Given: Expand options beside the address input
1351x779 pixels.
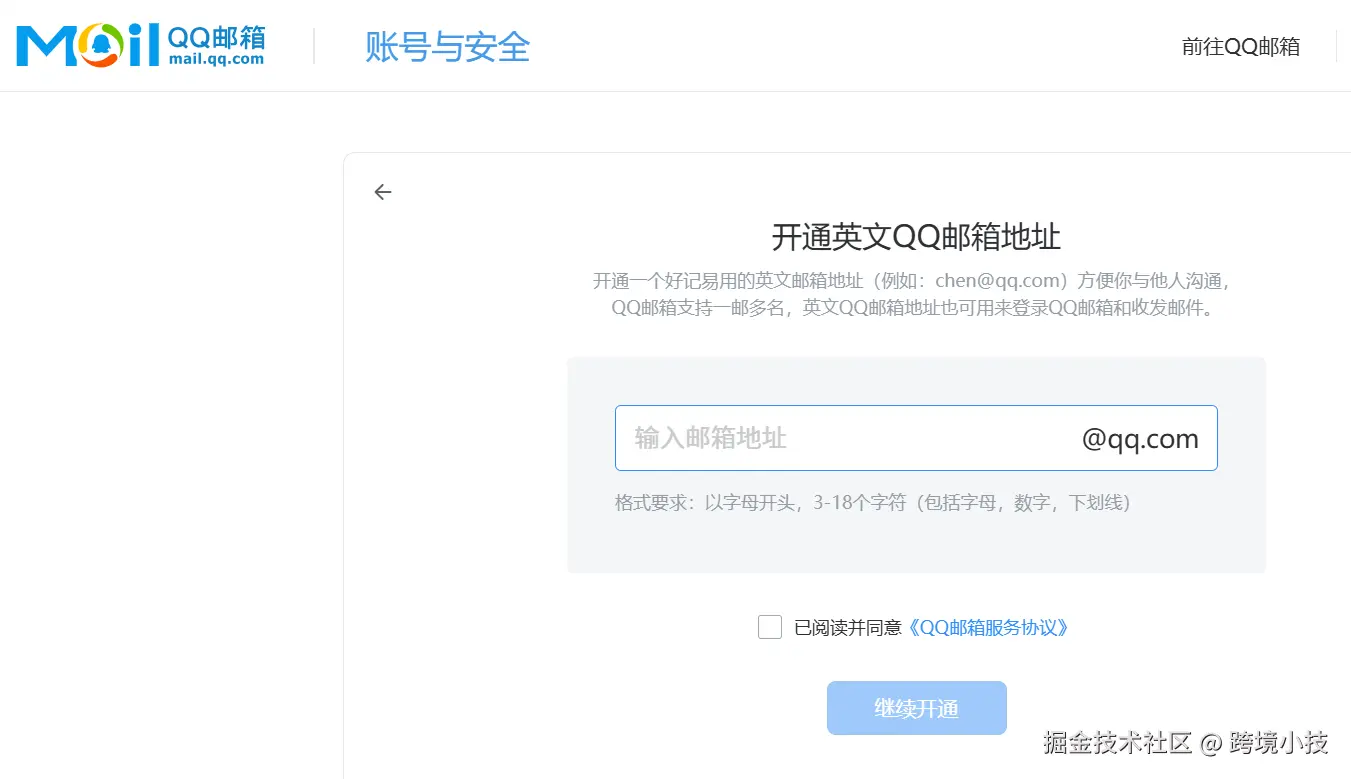Looking at the screenshot, I should (1139, 438).
